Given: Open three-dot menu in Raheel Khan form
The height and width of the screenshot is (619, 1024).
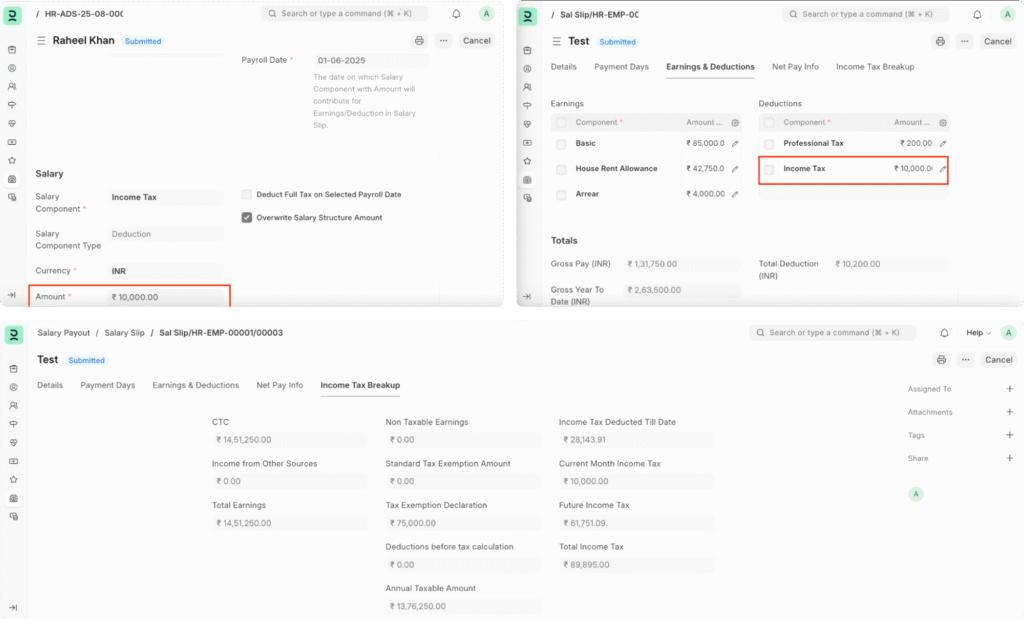Looking at the screenshot, I should coord(444,41).
